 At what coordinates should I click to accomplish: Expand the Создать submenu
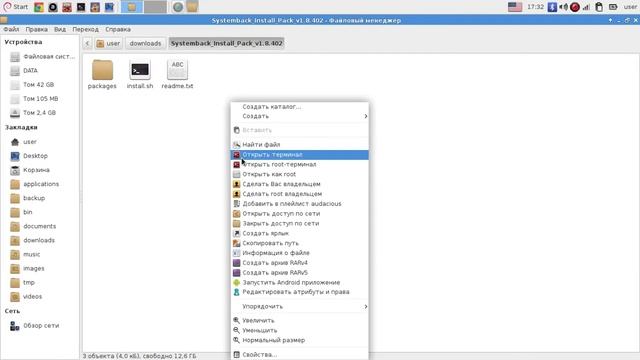click(x=300, y=116)
